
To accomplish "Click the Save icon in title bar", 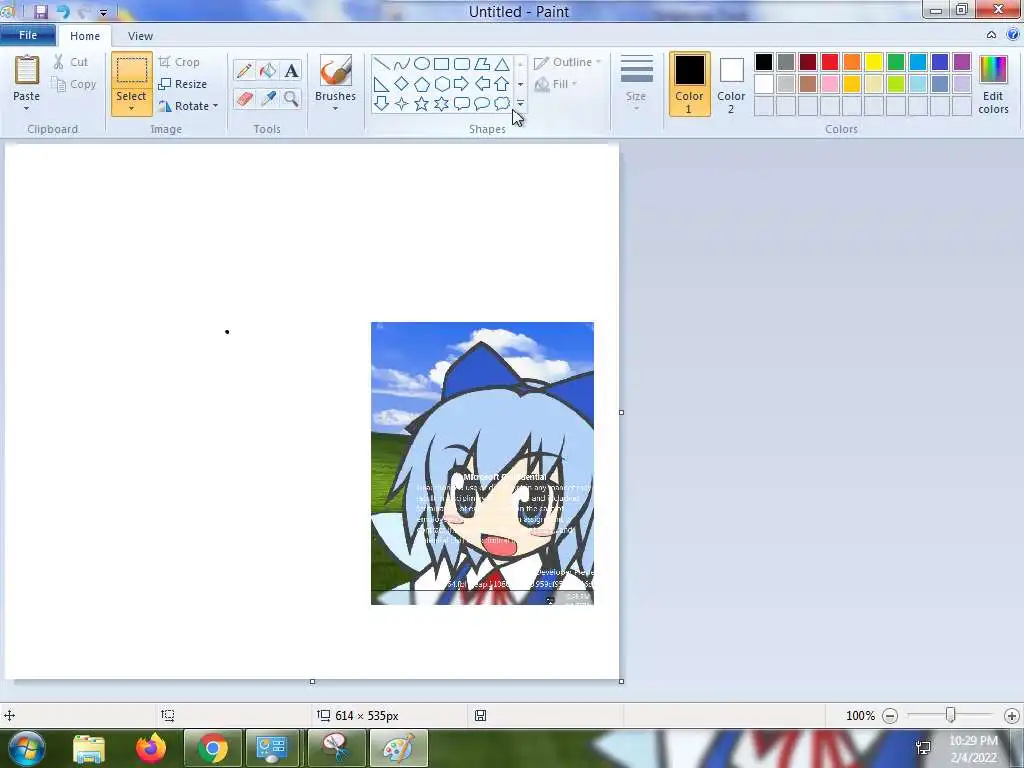I will [41, 12].
